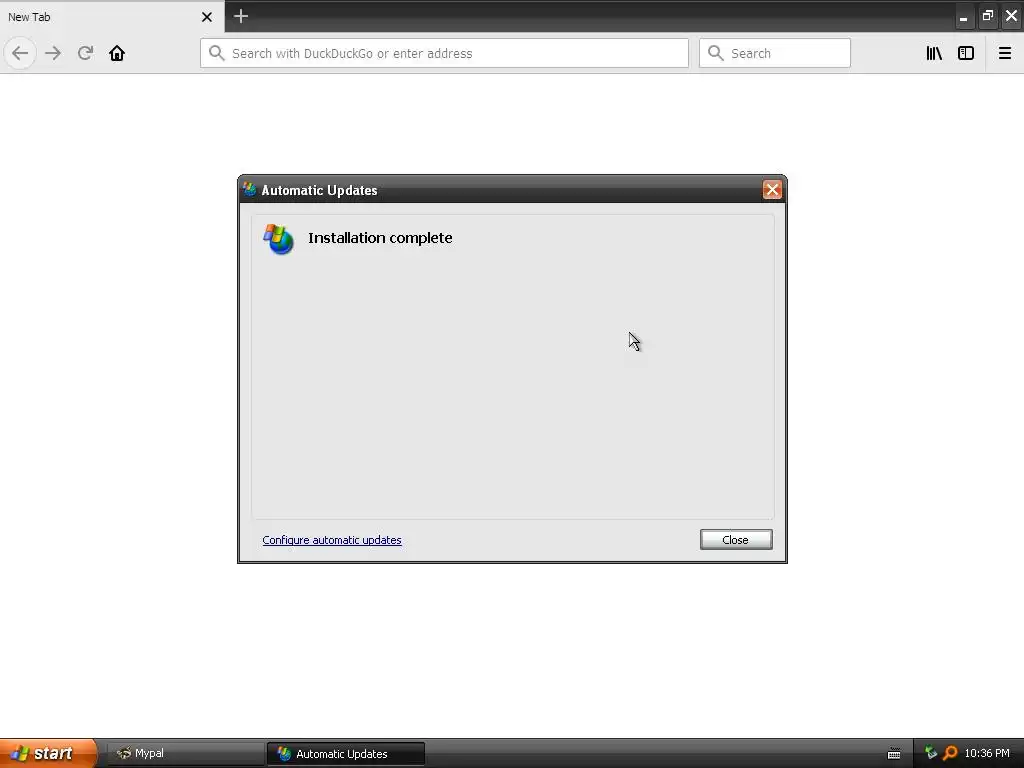This screenshot has width=1024, height=768.
Task: Click the orange magnifier tray icon
Action: [950, 753]
